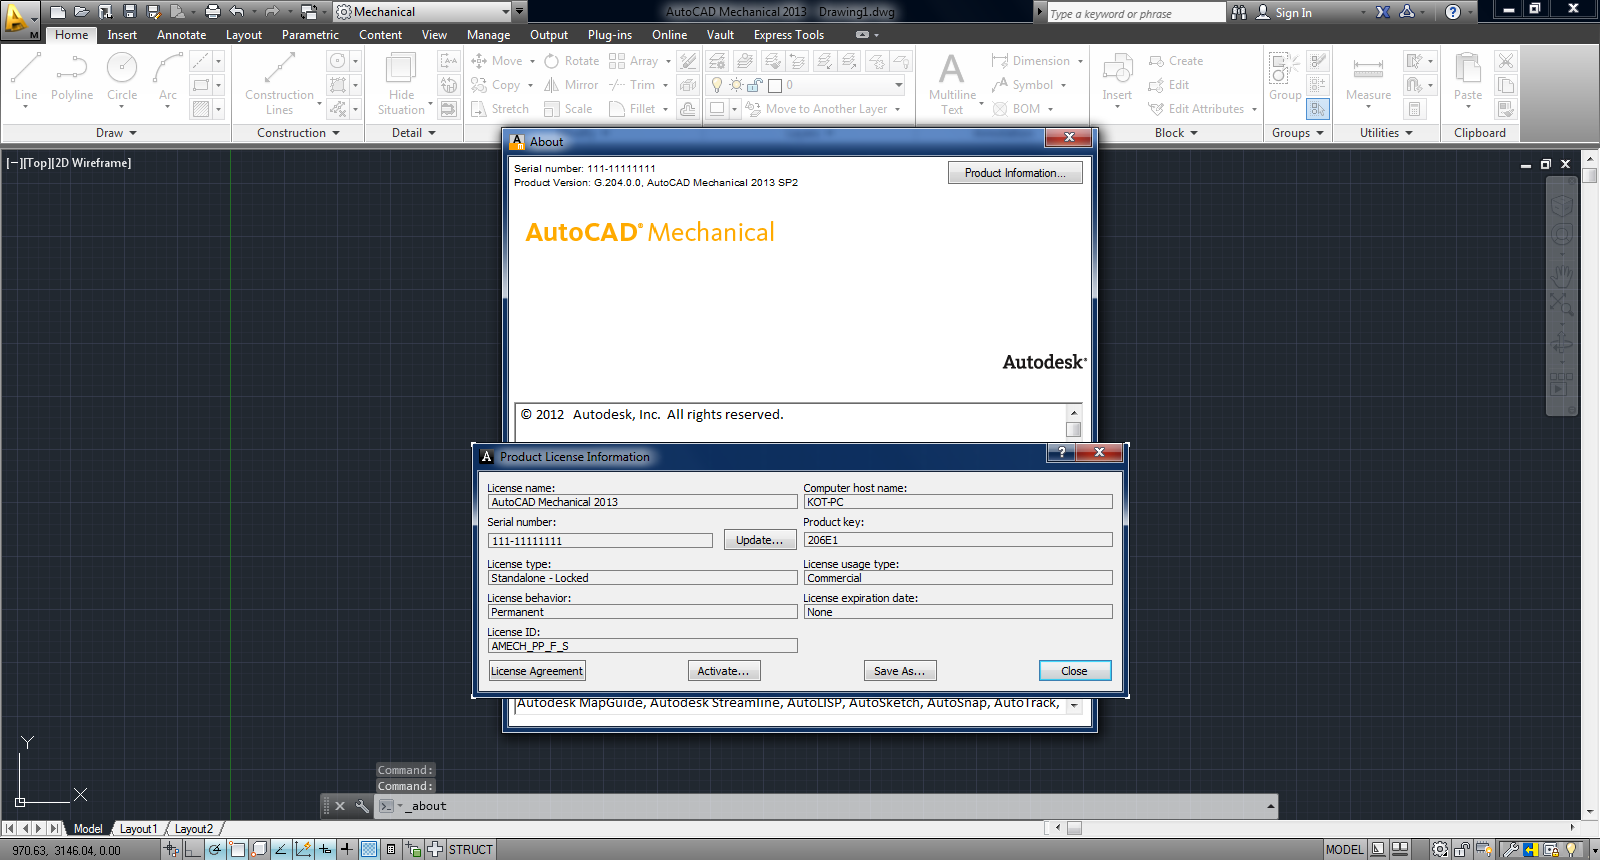1600x860 pixels.
Task: Toggle STRUCT mode in status bar
Action: [470, 850]
